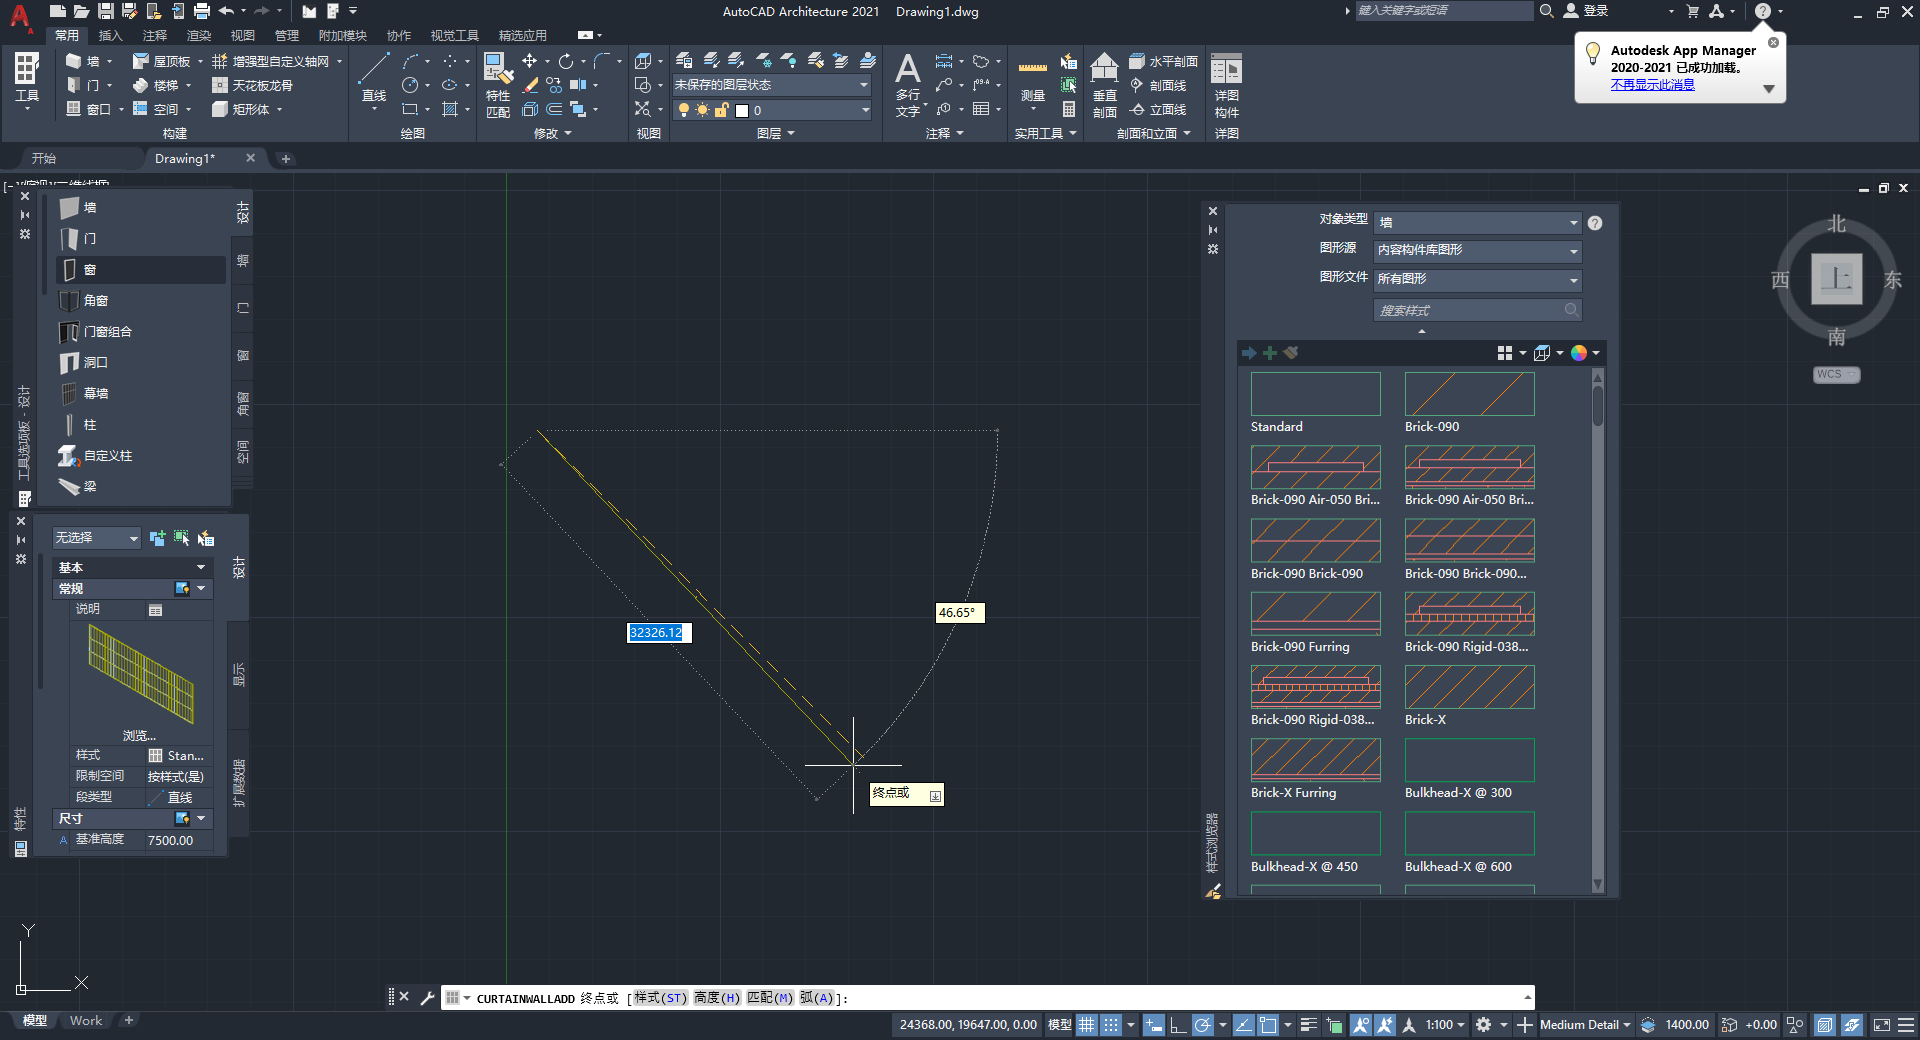Toggle lineweight display in status bar
Viewport: 1920px width, 1040px height.
coord(1308,1024)
